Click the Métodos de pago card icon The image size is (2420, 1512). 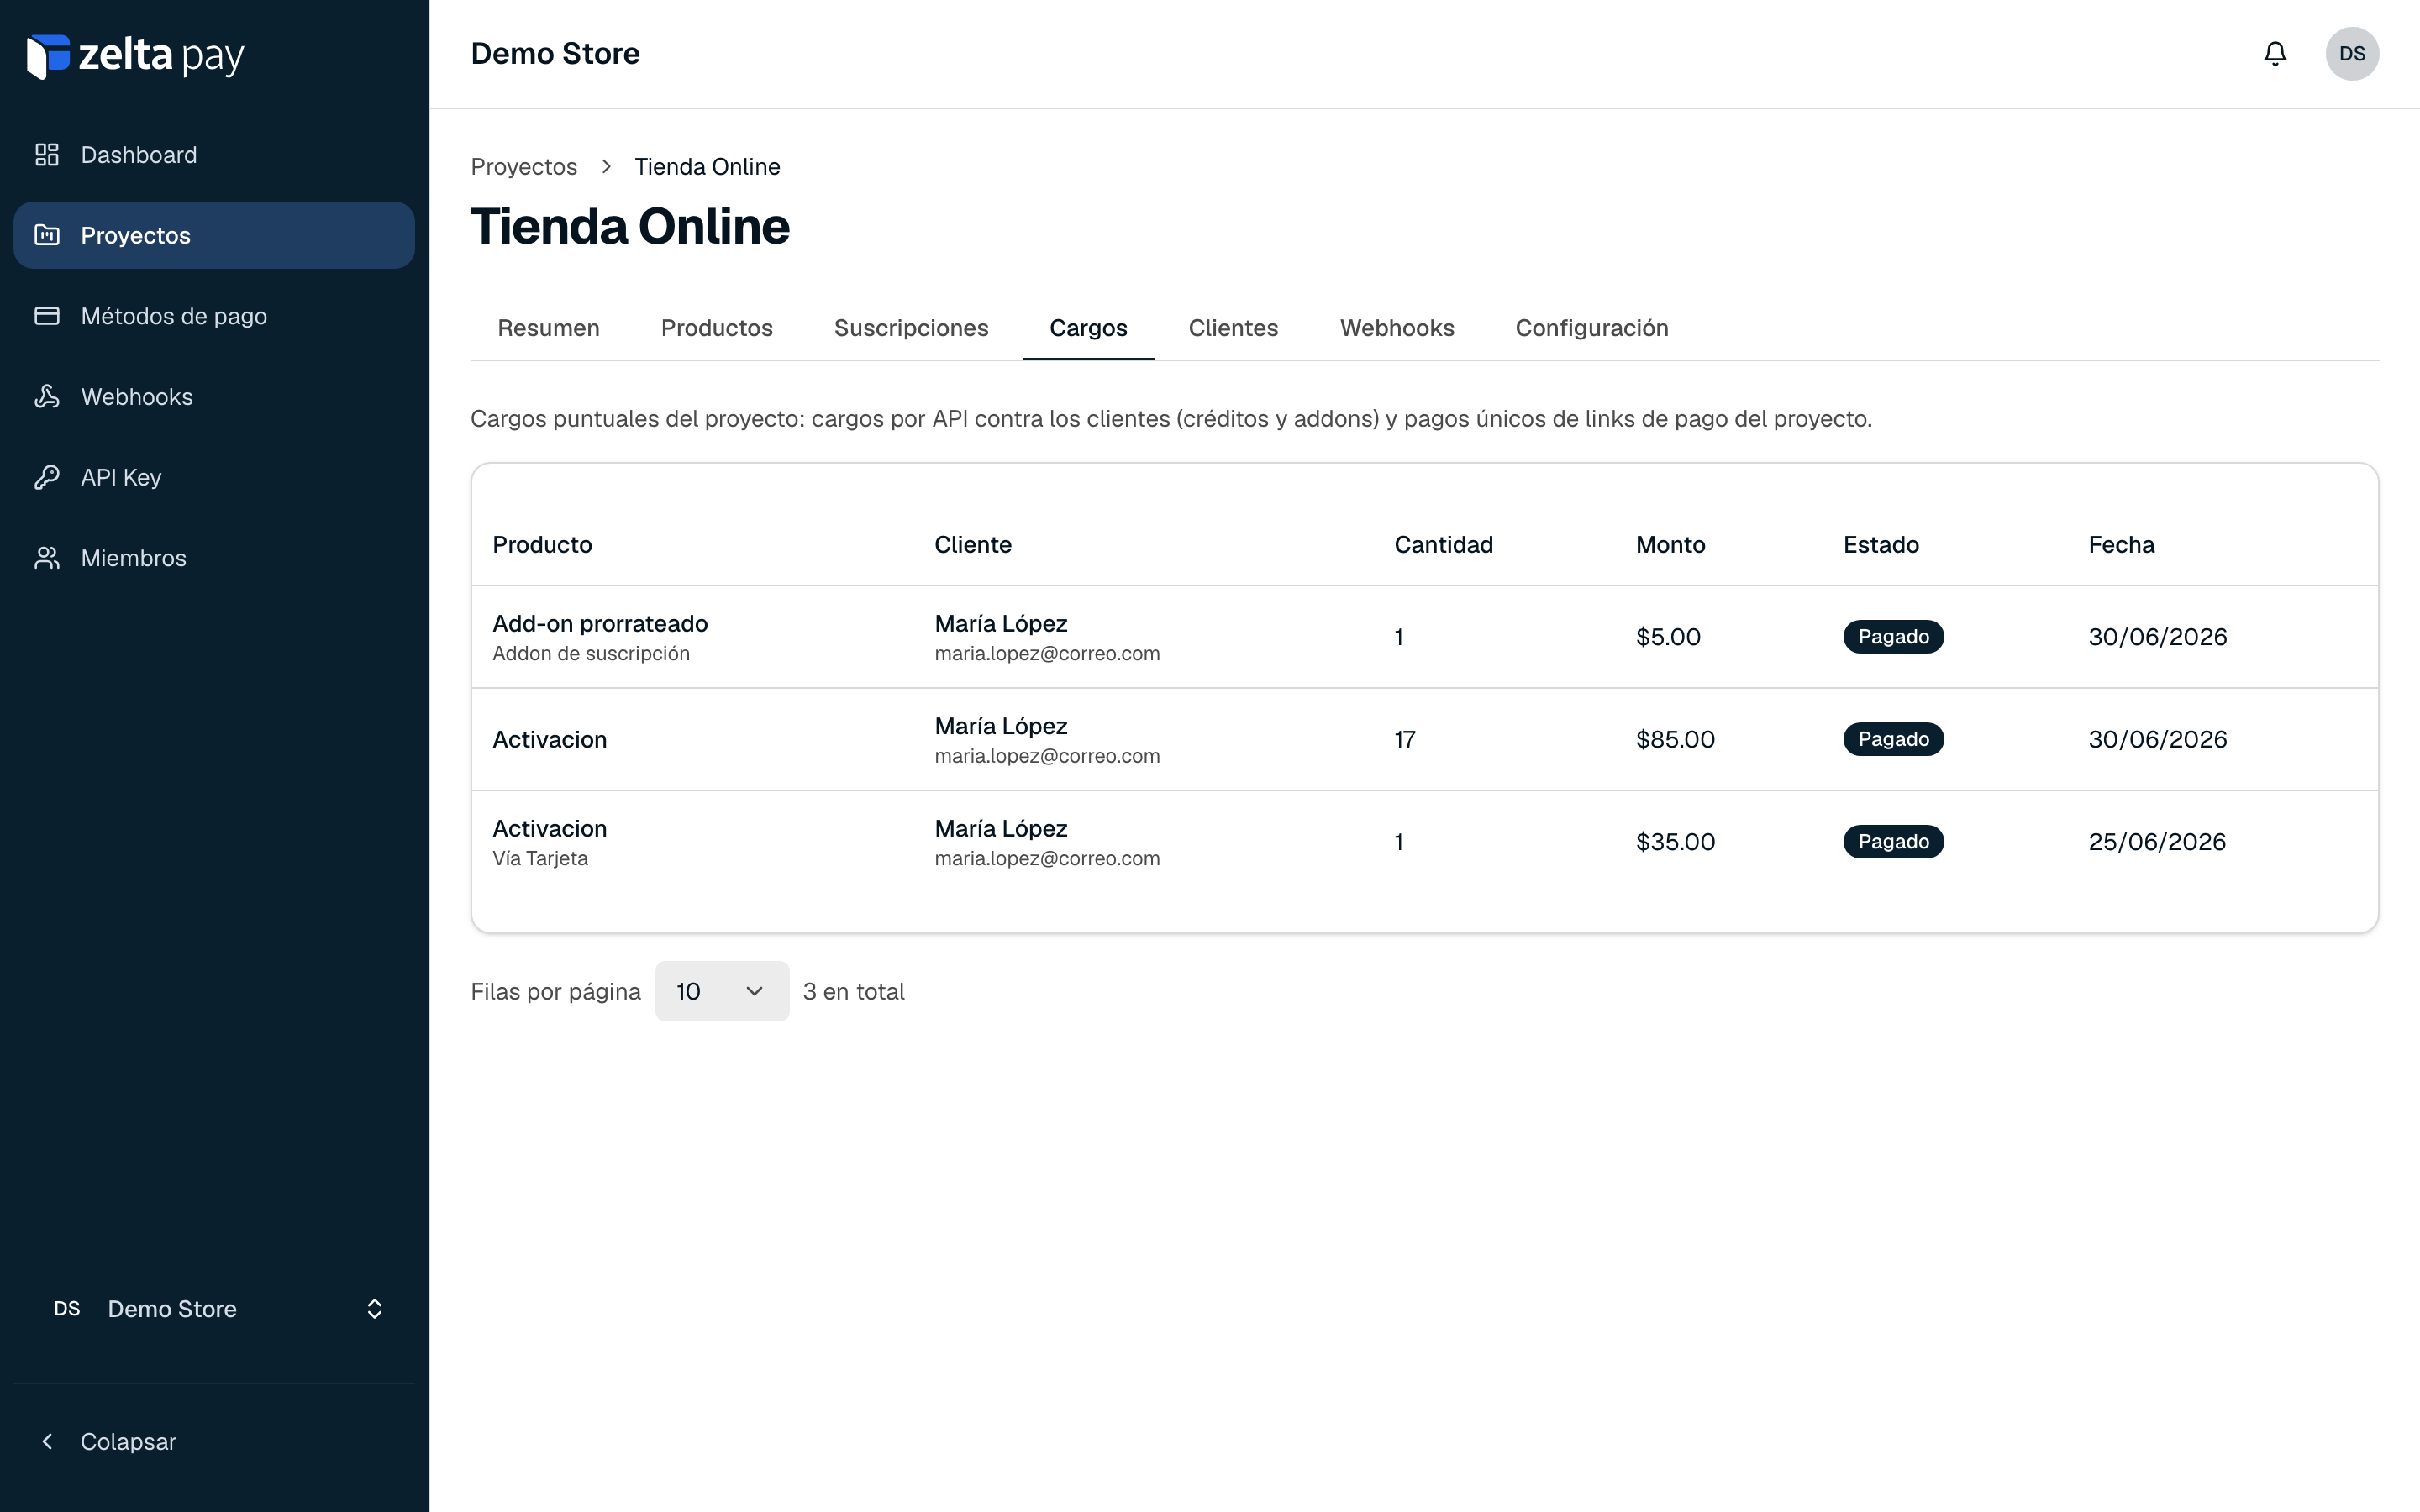(47, 316)
